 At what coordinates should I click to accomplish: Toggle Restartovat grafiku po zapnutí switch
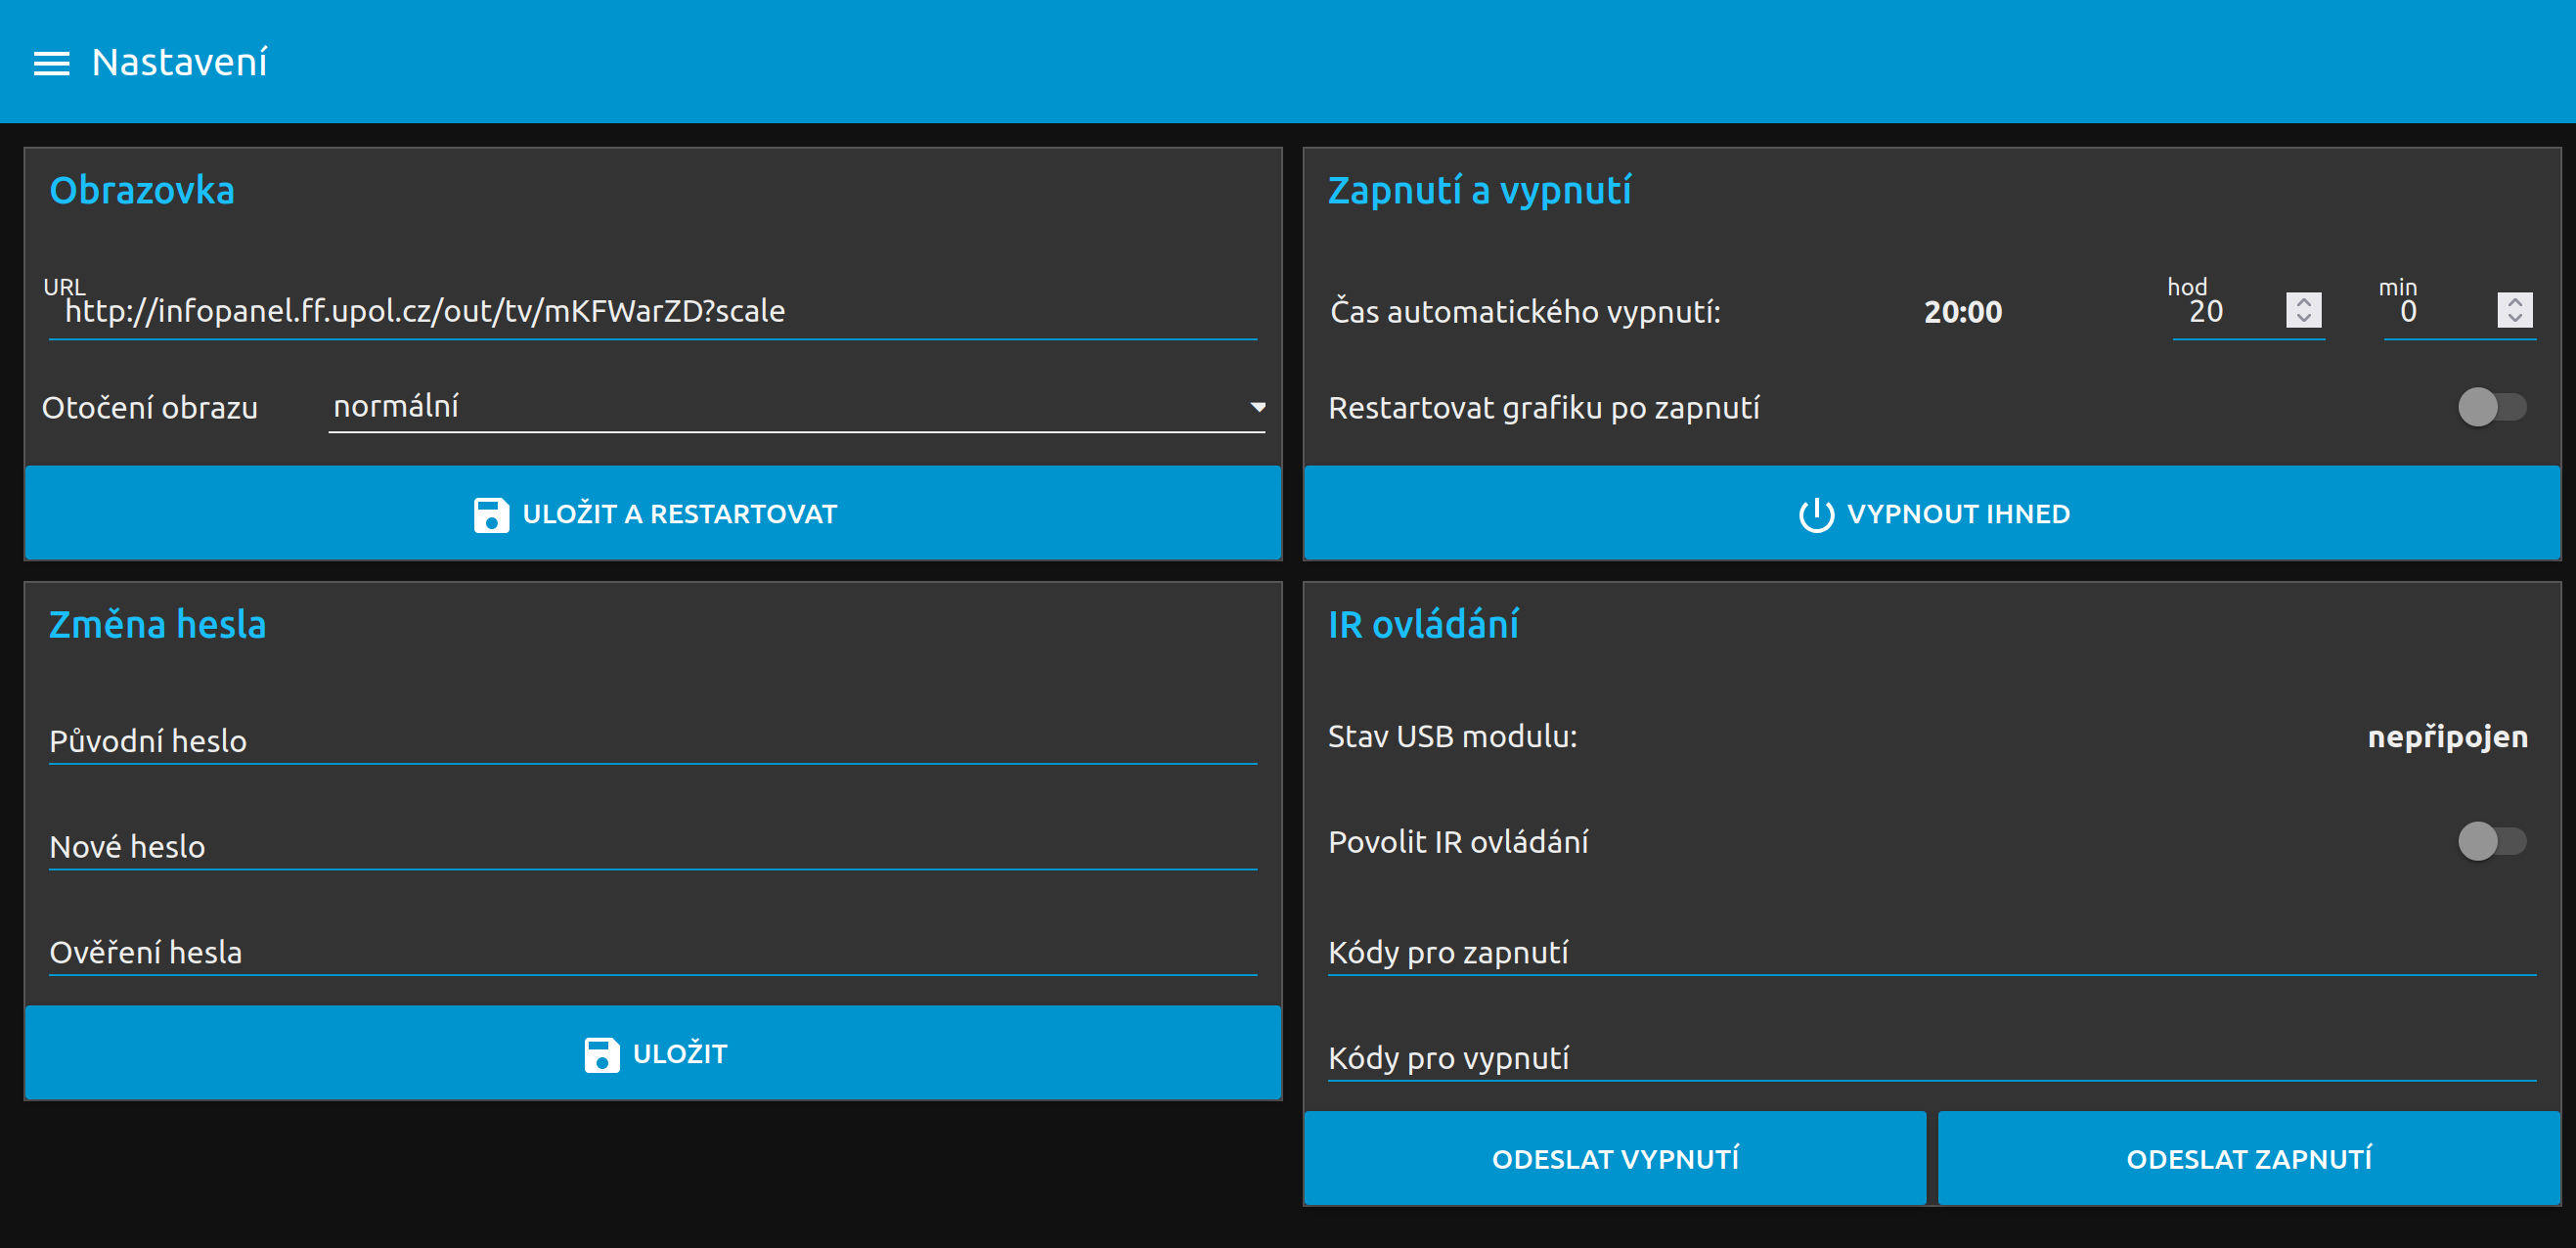[x=2491, y=407]
